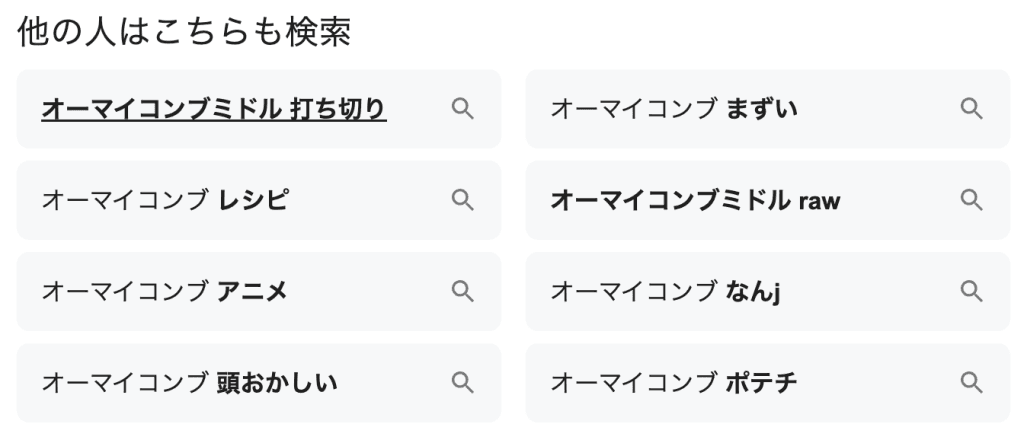Select magnifier icon for オーマイコンブ ポテチ

(x=971, y=382)
